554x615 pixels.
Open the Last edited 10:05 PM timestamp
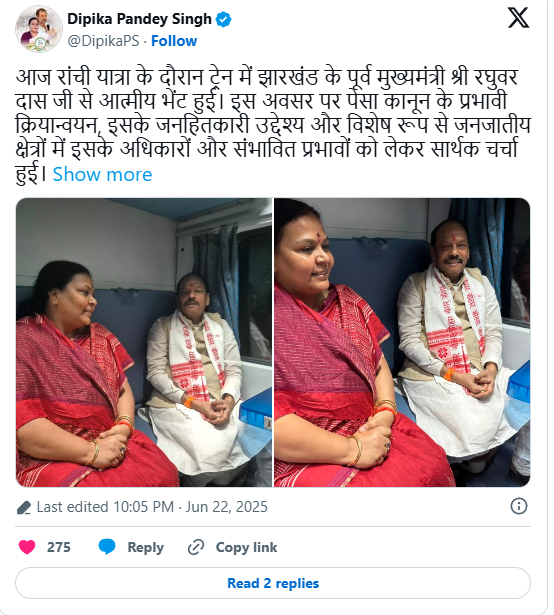152,507
